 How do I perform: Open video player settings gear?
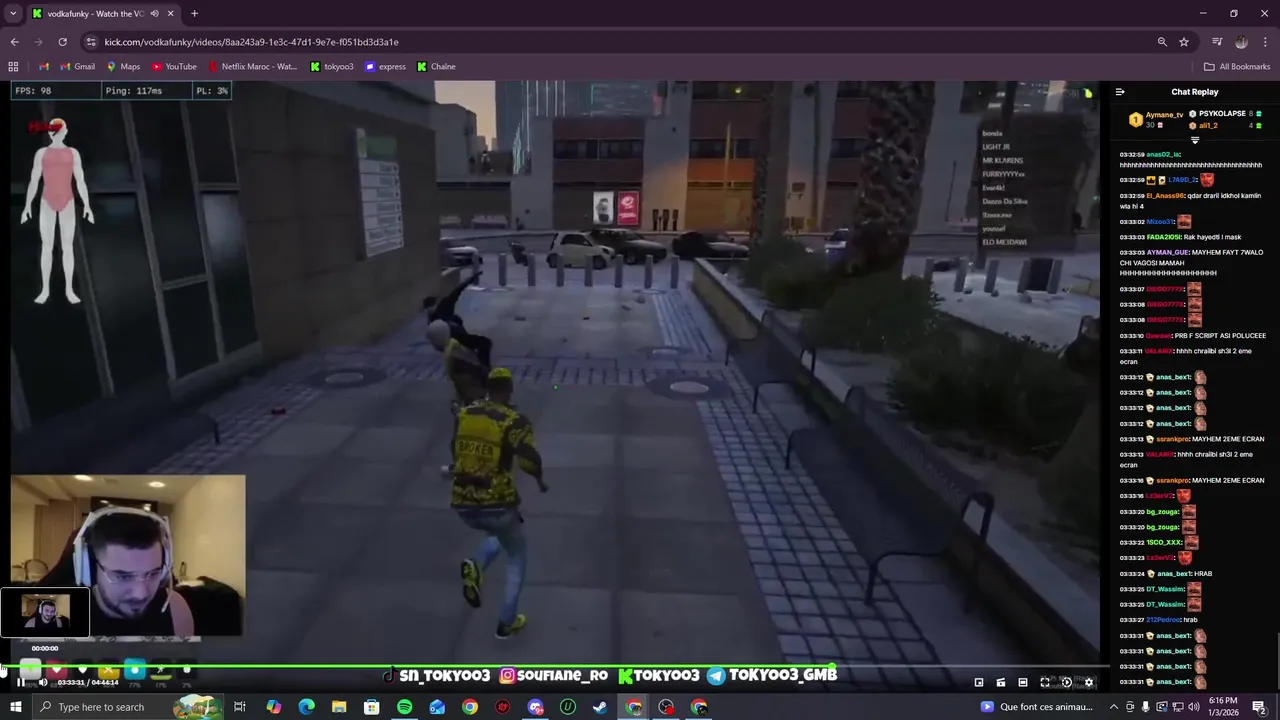(x=1089, y=682)
